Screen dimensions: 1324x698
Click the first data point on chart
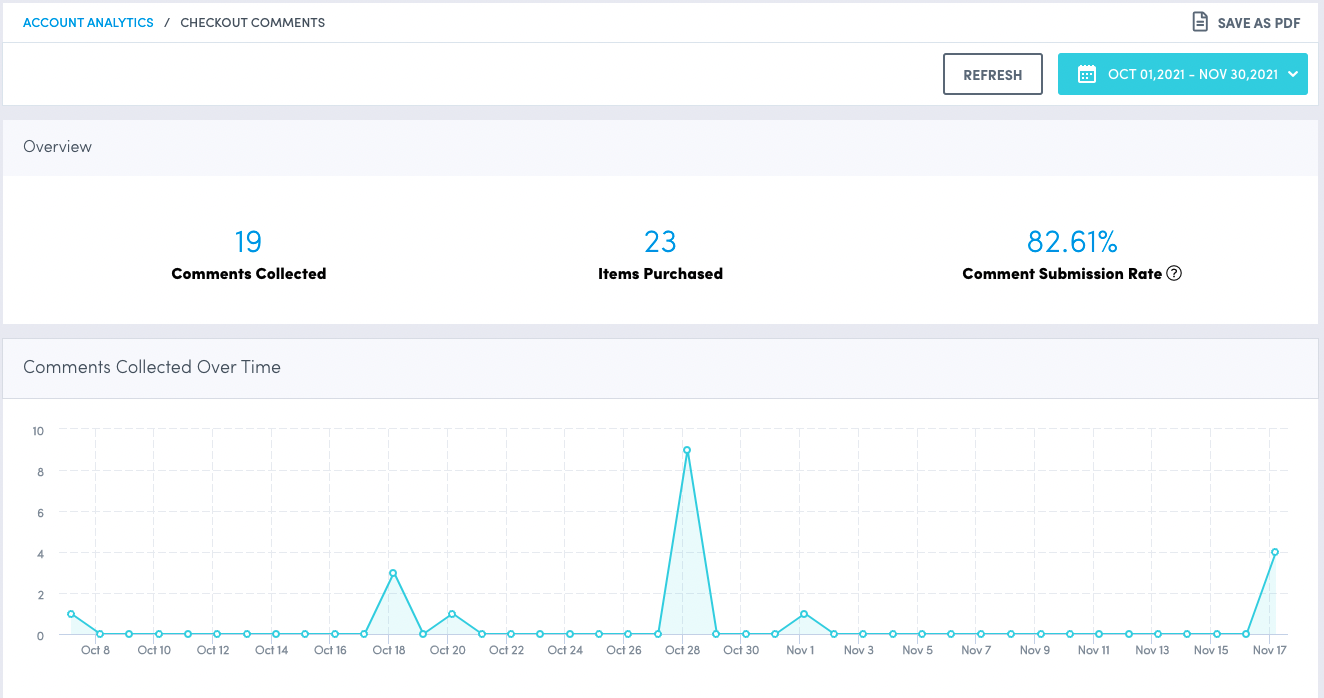point(71,614)
